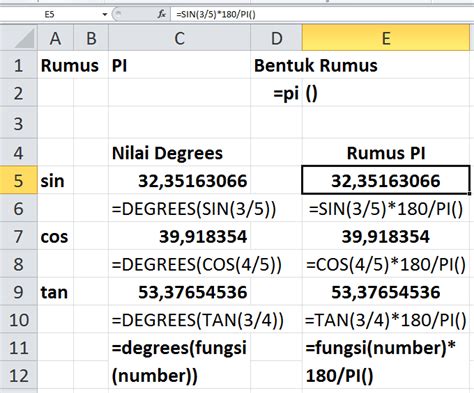Select row 12 header
474x393 pixels.
tap(19, 375)
